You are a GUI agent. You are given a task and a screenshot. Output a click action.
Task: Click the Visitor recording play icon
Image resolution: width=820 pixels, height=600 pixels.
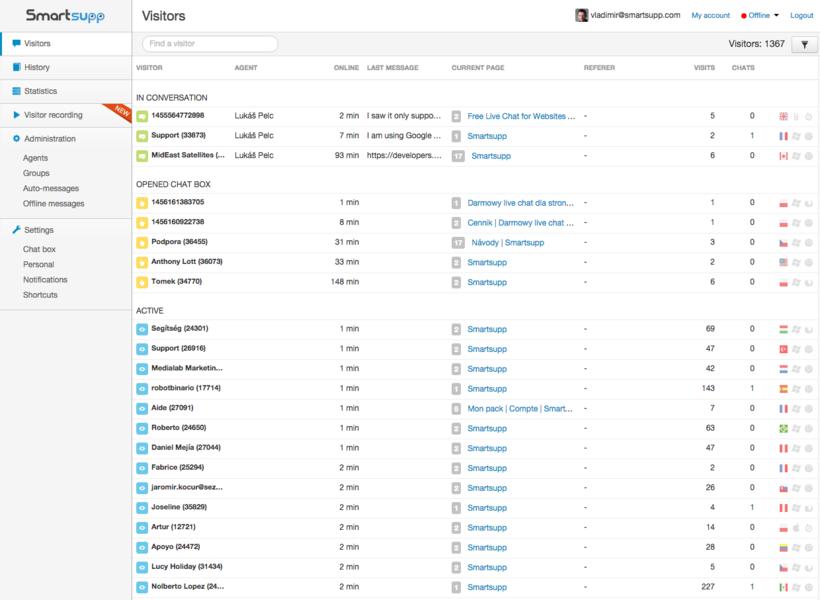(16, 115)
